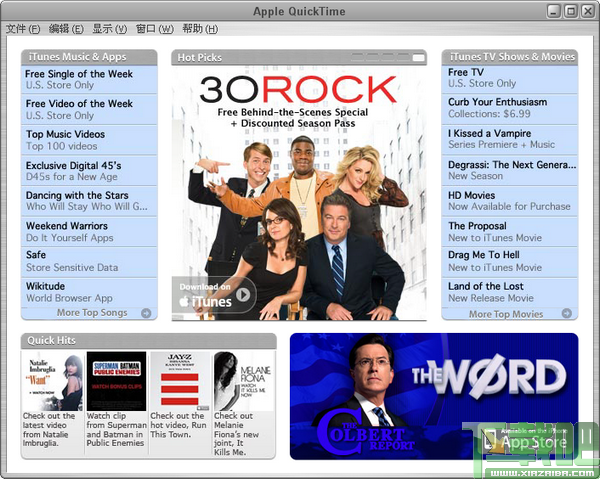Open Dancing with the Stars entry
The height and width of the screenshot is (479, 600).
coord(89,201)
